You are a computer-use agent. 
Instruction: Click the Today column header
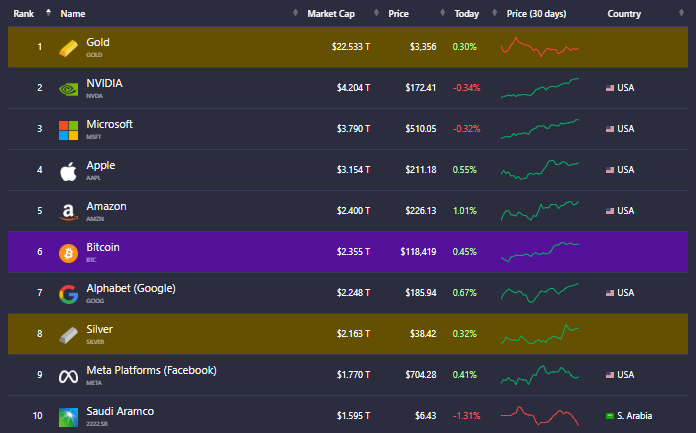467,14
